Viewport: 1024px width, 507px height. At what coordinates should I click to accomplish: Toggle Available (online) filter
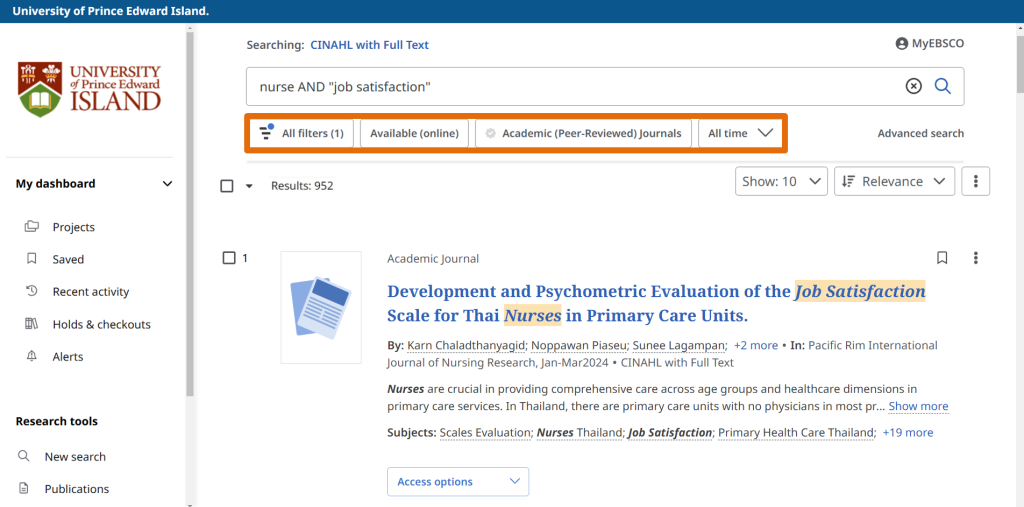414,133
